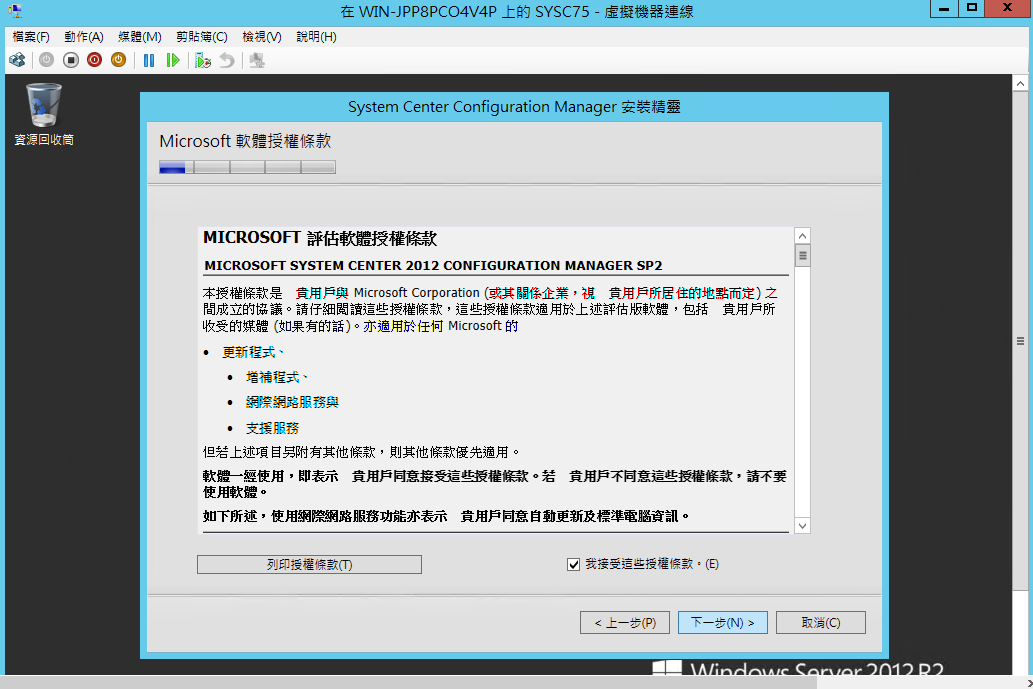
Task: Click the license text scrollbar thumb
Action: click(x=802, y=256)
